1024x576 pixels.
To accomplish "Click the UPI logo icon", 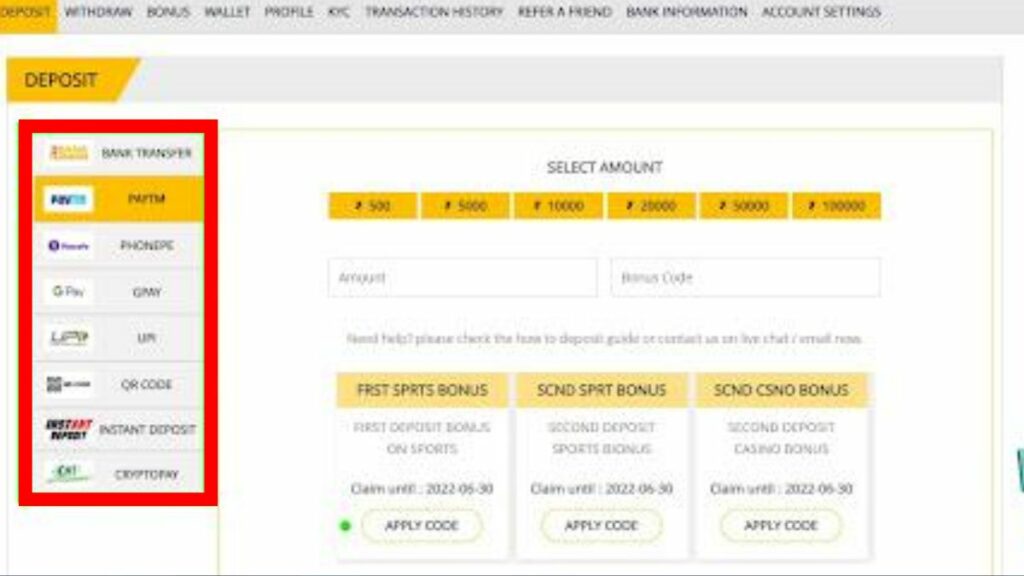I will 69,338.
